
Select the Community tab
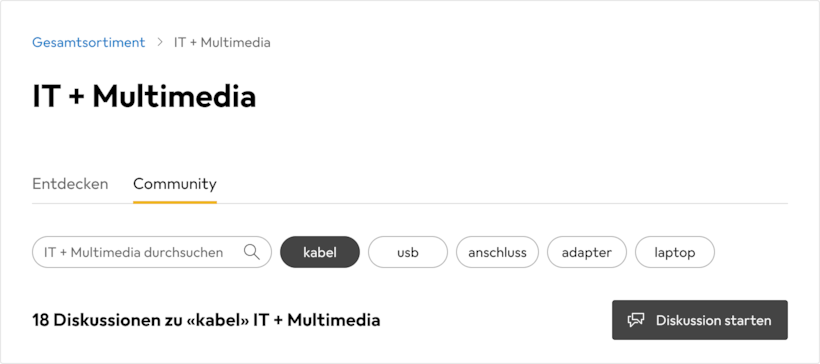click(x=175, y=184)
